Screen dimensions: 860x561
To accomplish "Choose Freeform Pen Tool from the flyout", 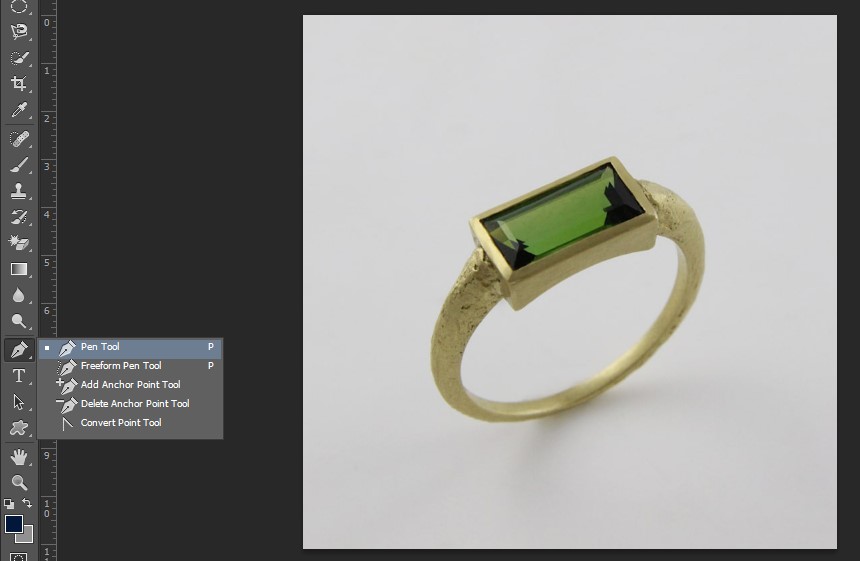I will [x=130, y=366].
